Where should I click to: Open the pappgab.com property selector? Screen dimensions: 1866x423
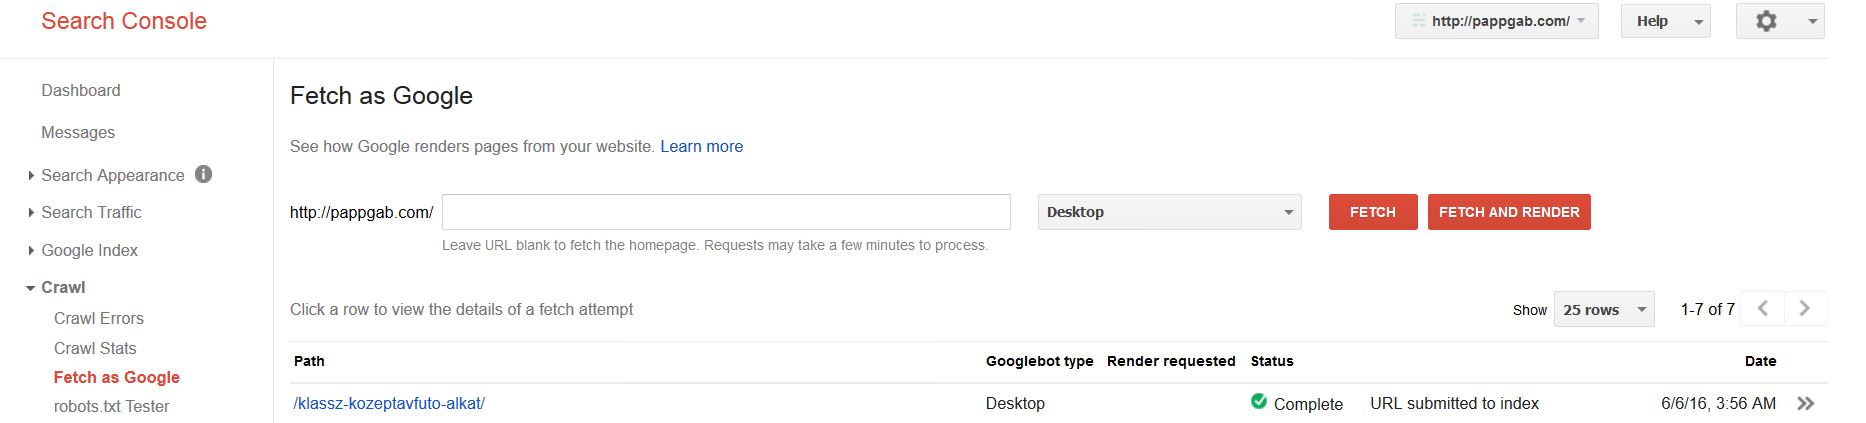(x=1496, y=21)
